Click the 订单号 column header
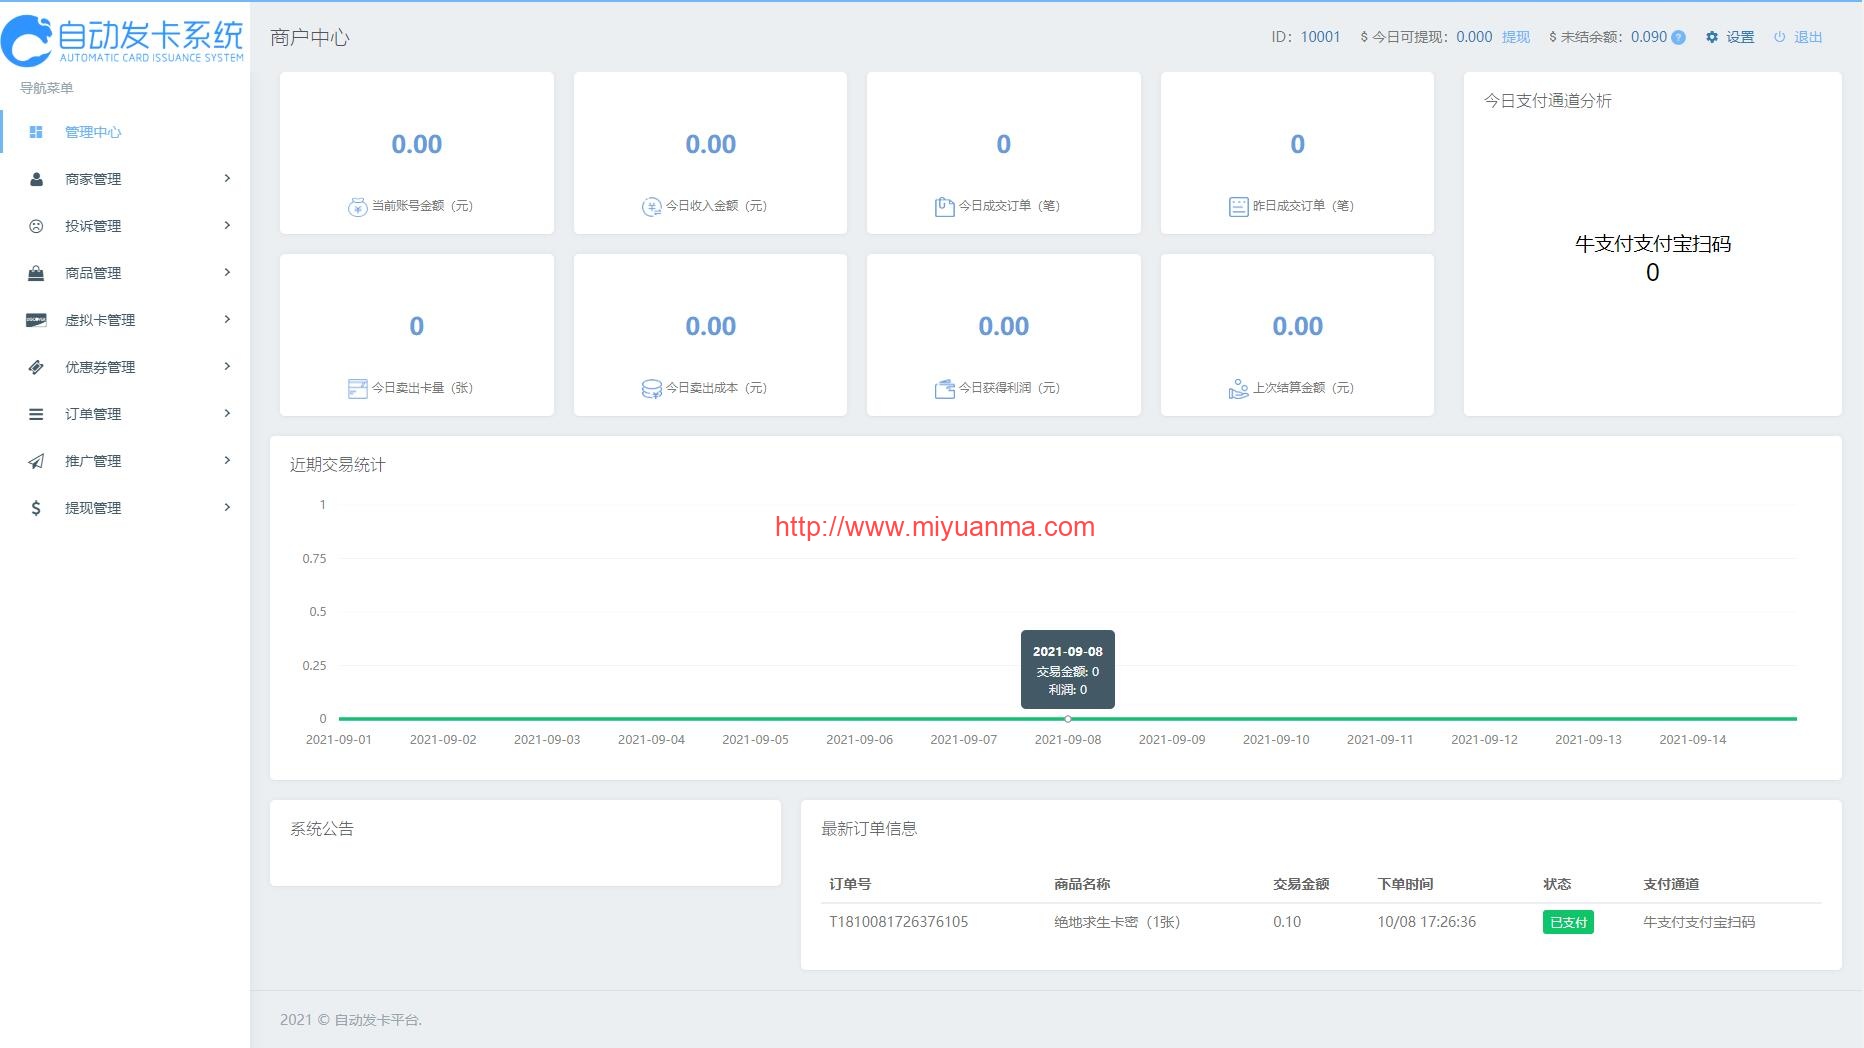Screen dimensions: 1864x1048 (x=850, y=884)
